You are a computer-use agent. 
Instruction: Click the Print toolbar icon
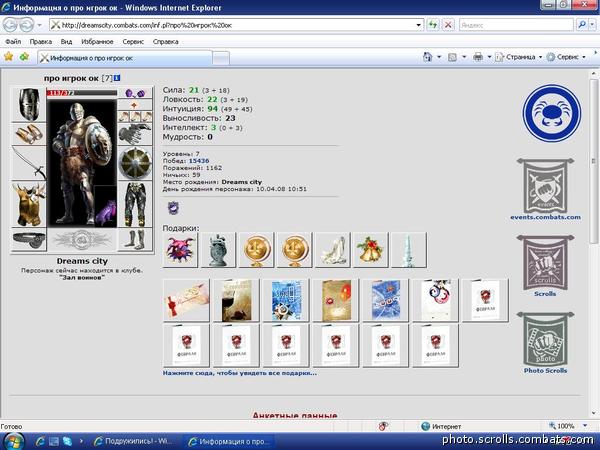[478, 57]
